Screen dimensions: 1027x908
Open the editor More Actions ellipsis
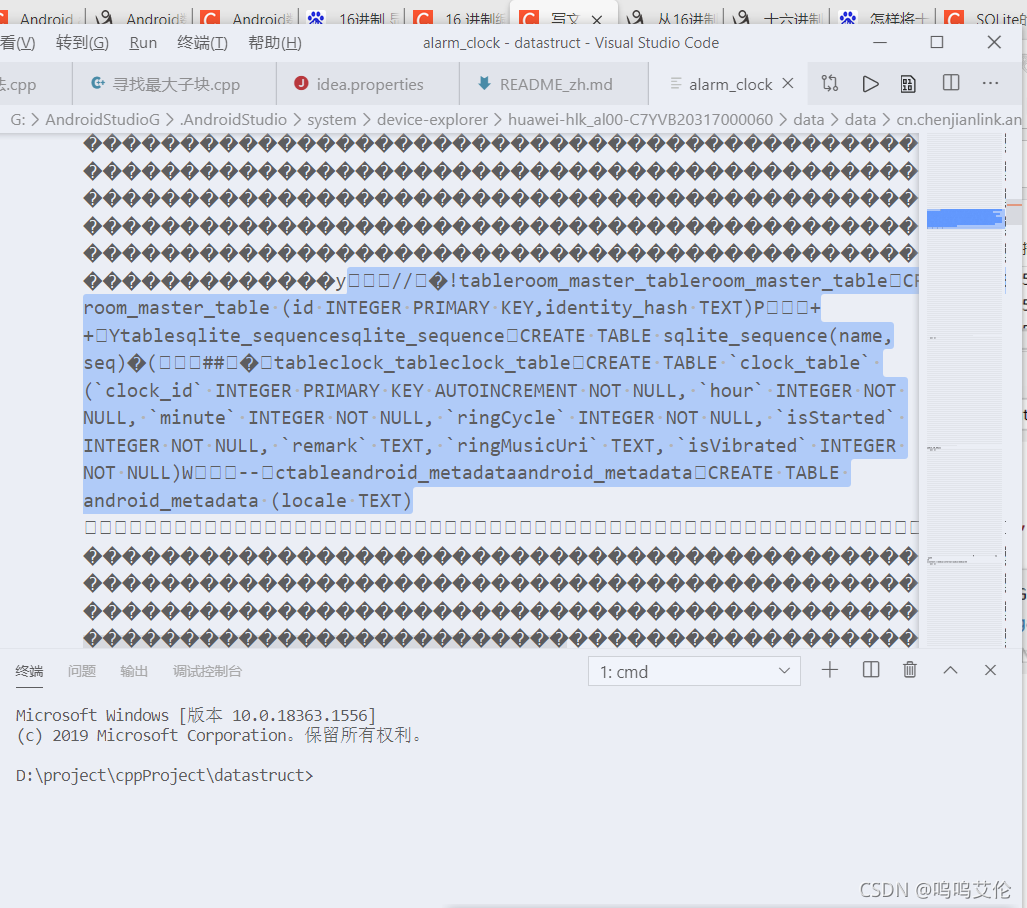pos(990,83)
